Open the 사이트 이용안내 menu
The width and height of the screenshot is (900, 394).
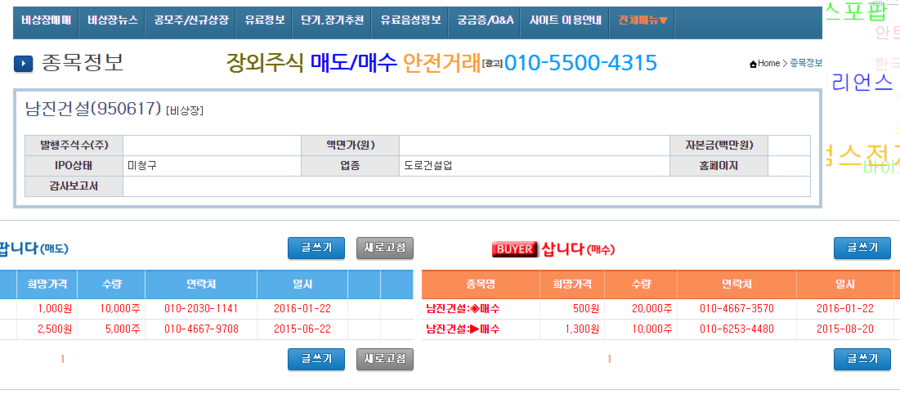pyautogui.click(x=565, y=20)
